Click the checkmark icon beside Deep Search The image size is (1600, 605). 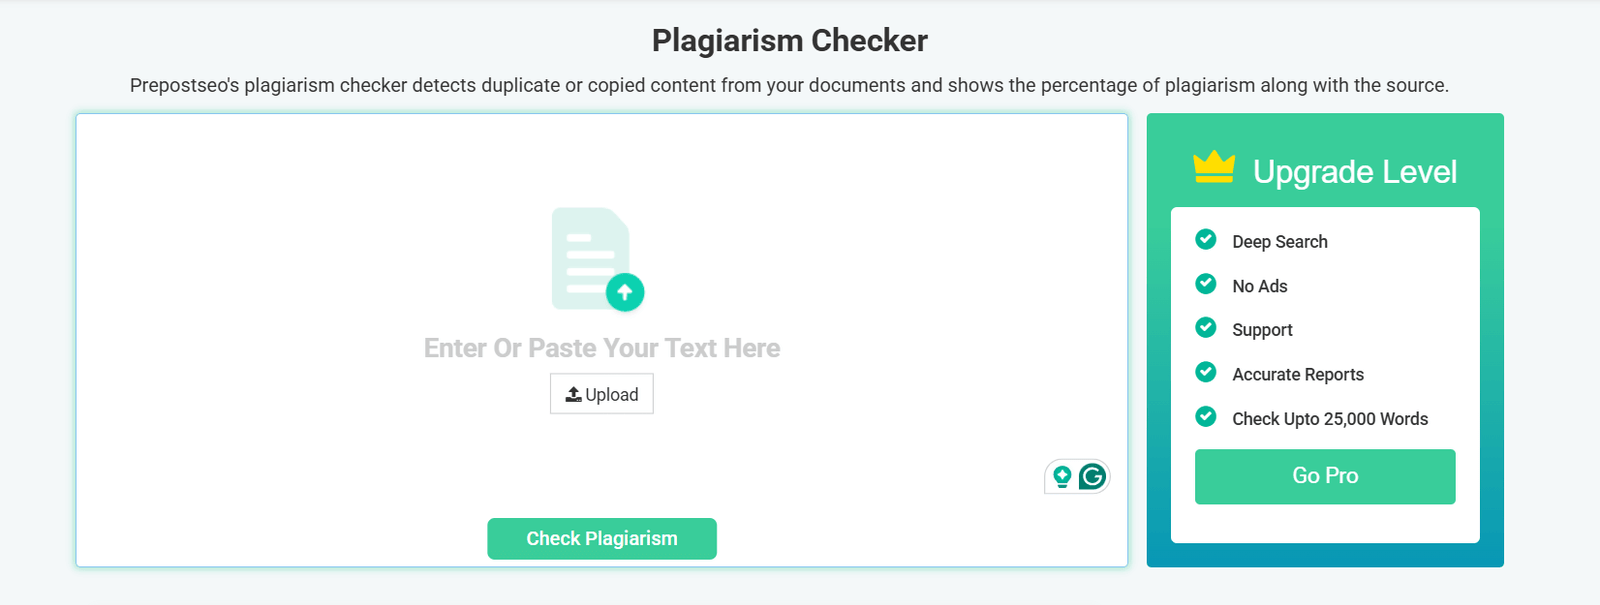click(x=1205, y=240)
